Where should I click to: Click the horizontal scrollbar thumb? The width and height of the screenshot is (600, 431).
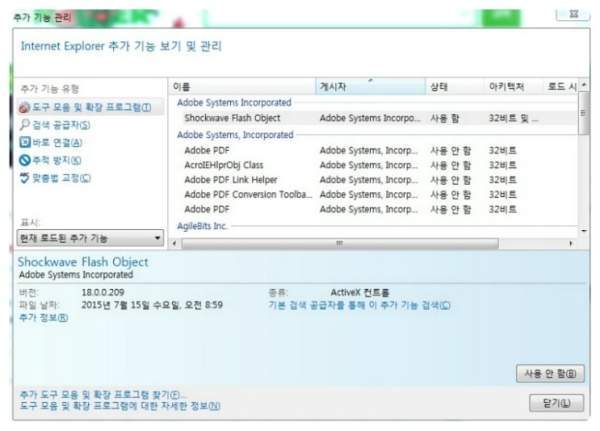pos(340,243)
